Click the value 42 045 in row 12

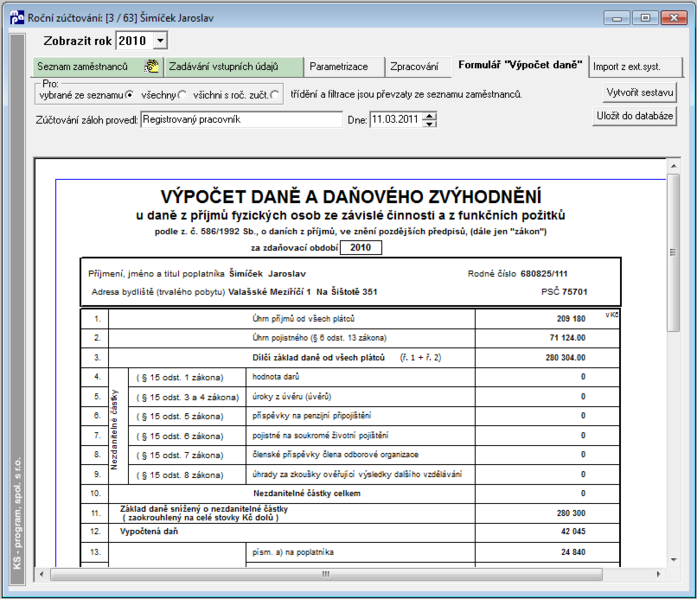click(573, 531)
